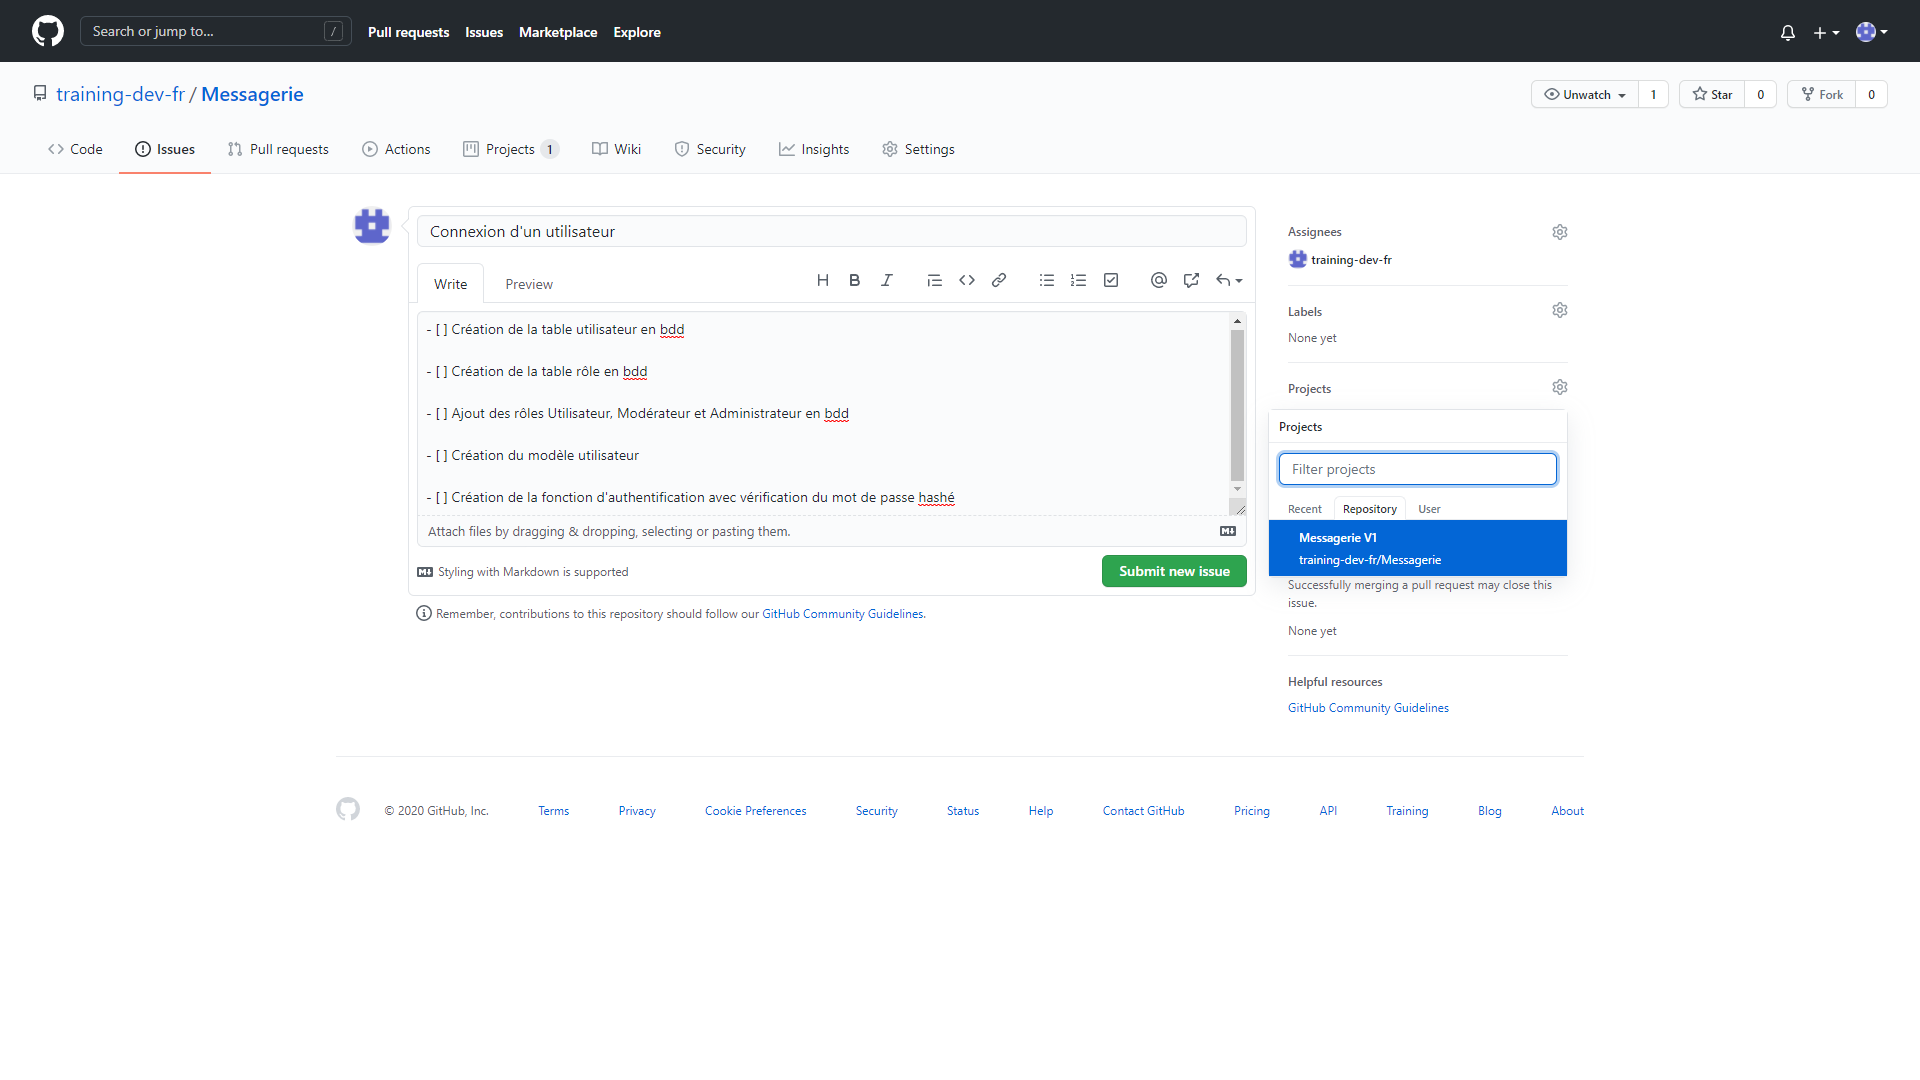Image resolution: width=1920 pixels, height=1080 pixels.
Task: Click the textarea scroll up arrow
Action: pos(1237,321)
